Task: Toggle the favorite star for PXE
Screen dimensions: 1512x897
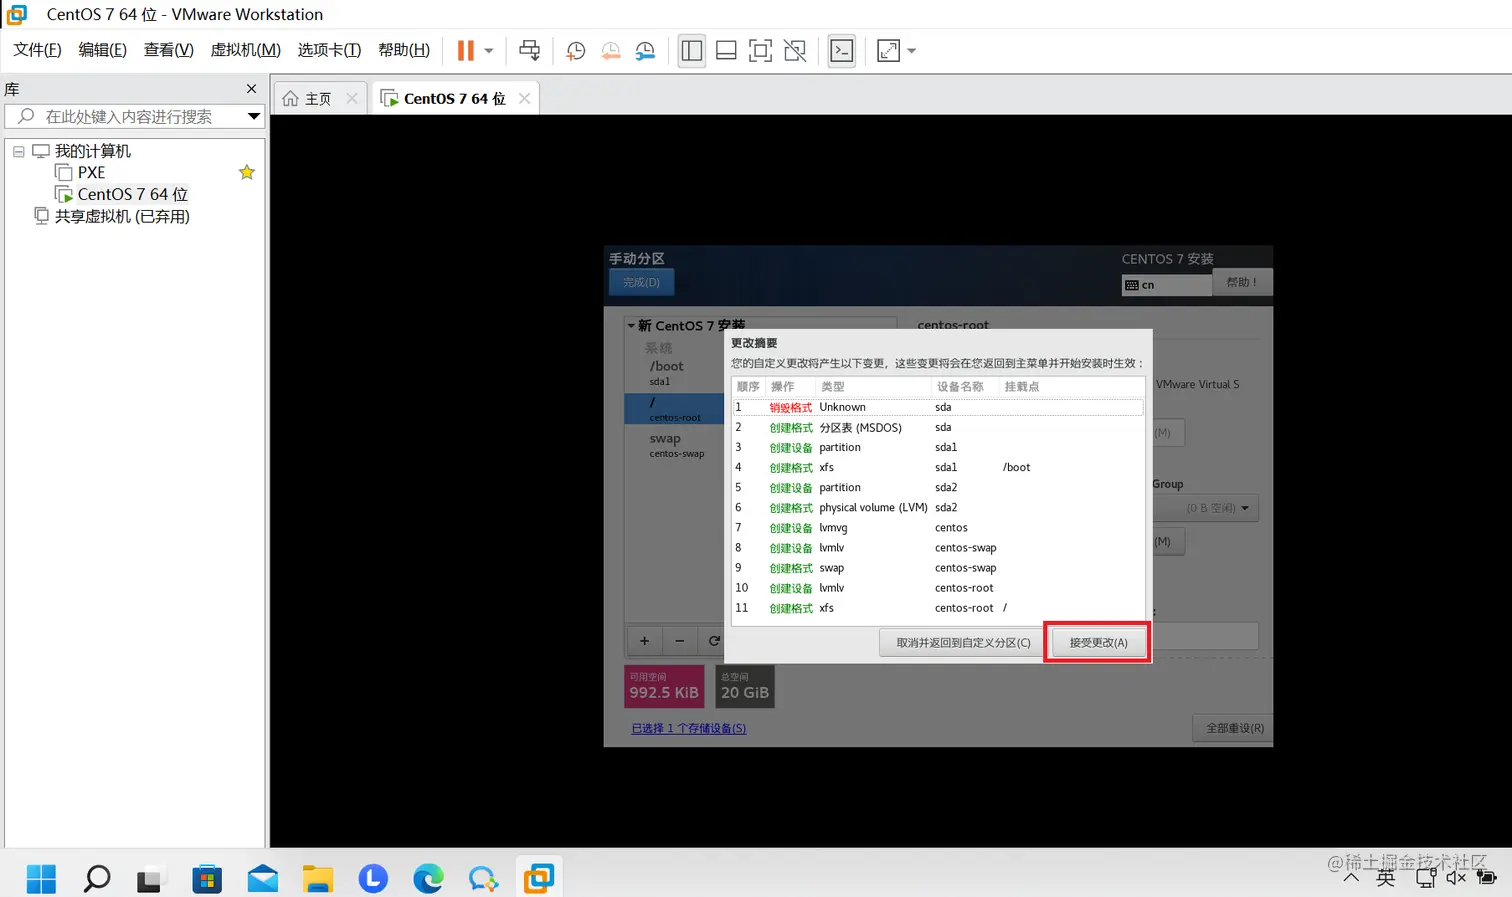Action: click(x=247, y=173)
